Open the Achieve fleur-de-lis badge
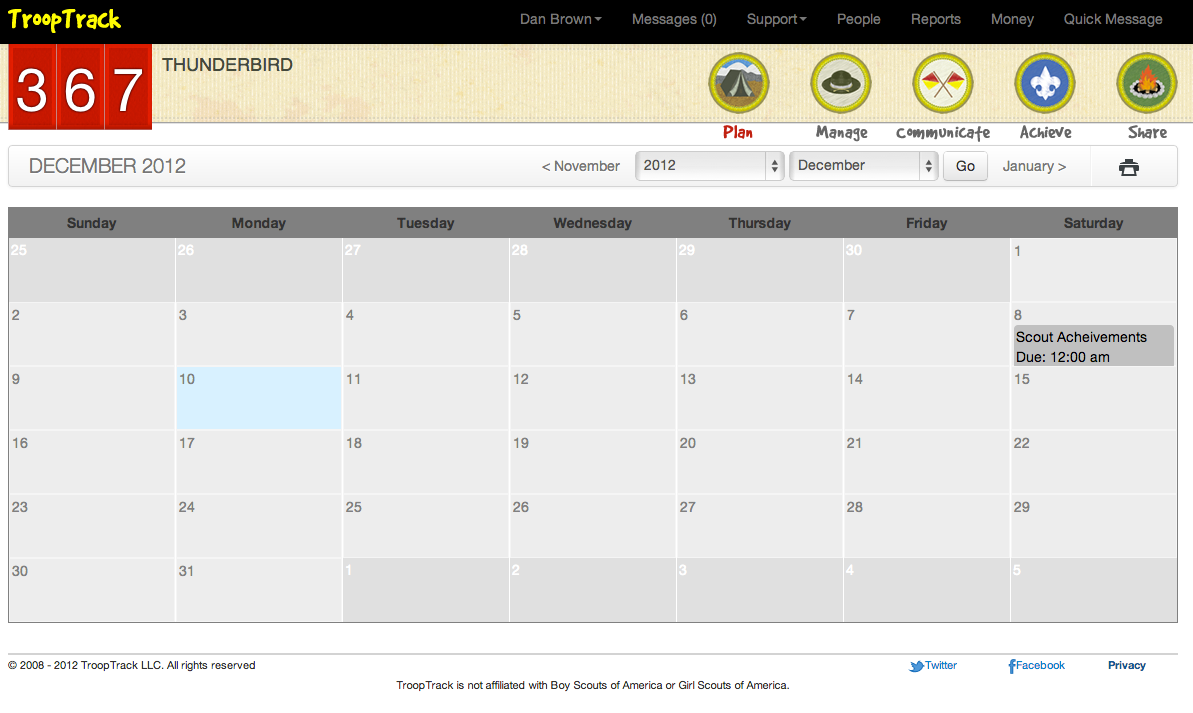The width and height of the screenshot is (1193, 713). pyautogui.click(x=1045, y=83)
